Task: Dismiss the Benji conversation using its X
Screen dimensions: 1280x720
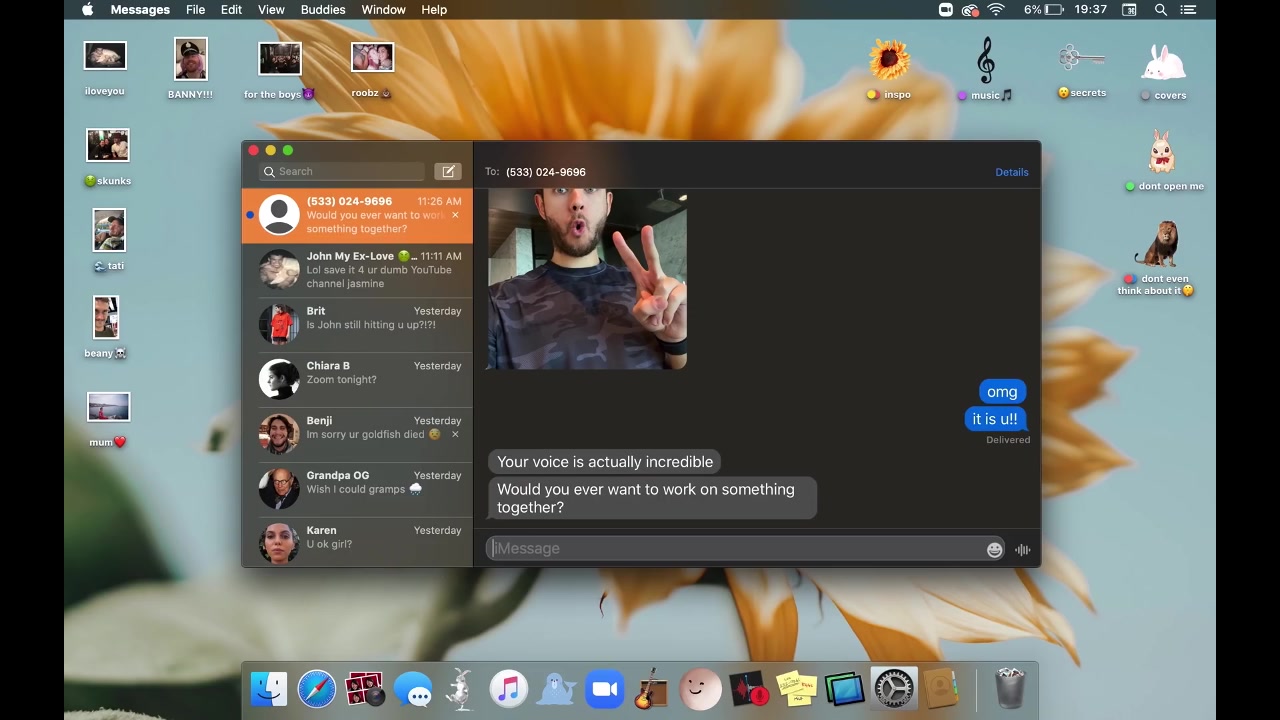Action: [455, 434]
